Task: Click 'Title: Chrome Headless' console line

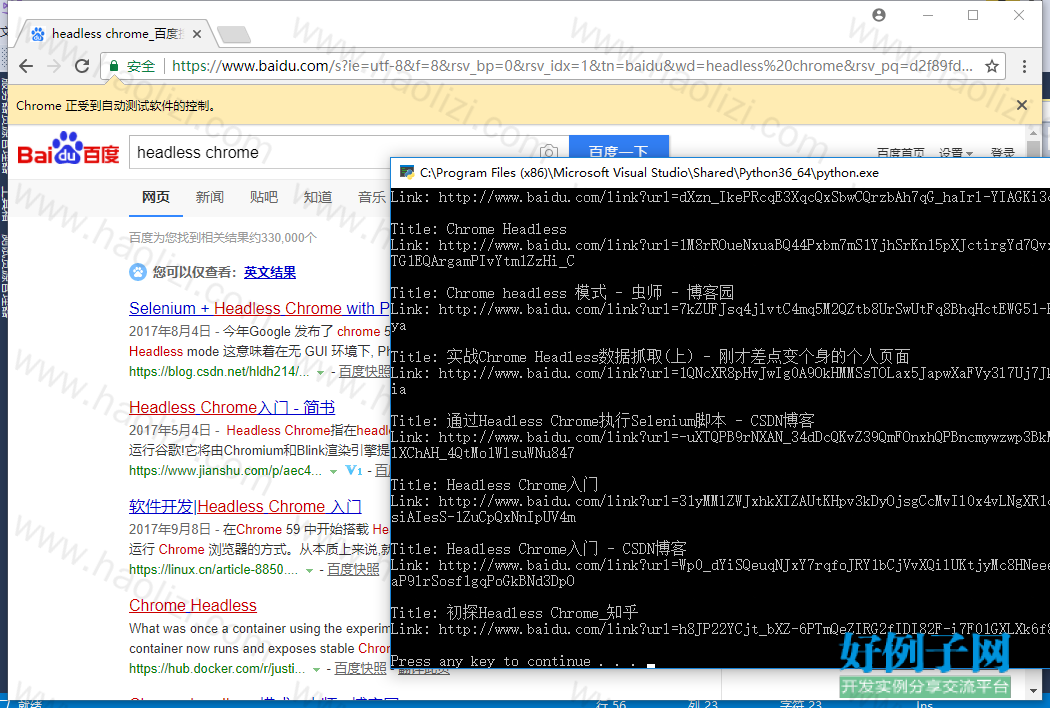Action: coord(478,229)
